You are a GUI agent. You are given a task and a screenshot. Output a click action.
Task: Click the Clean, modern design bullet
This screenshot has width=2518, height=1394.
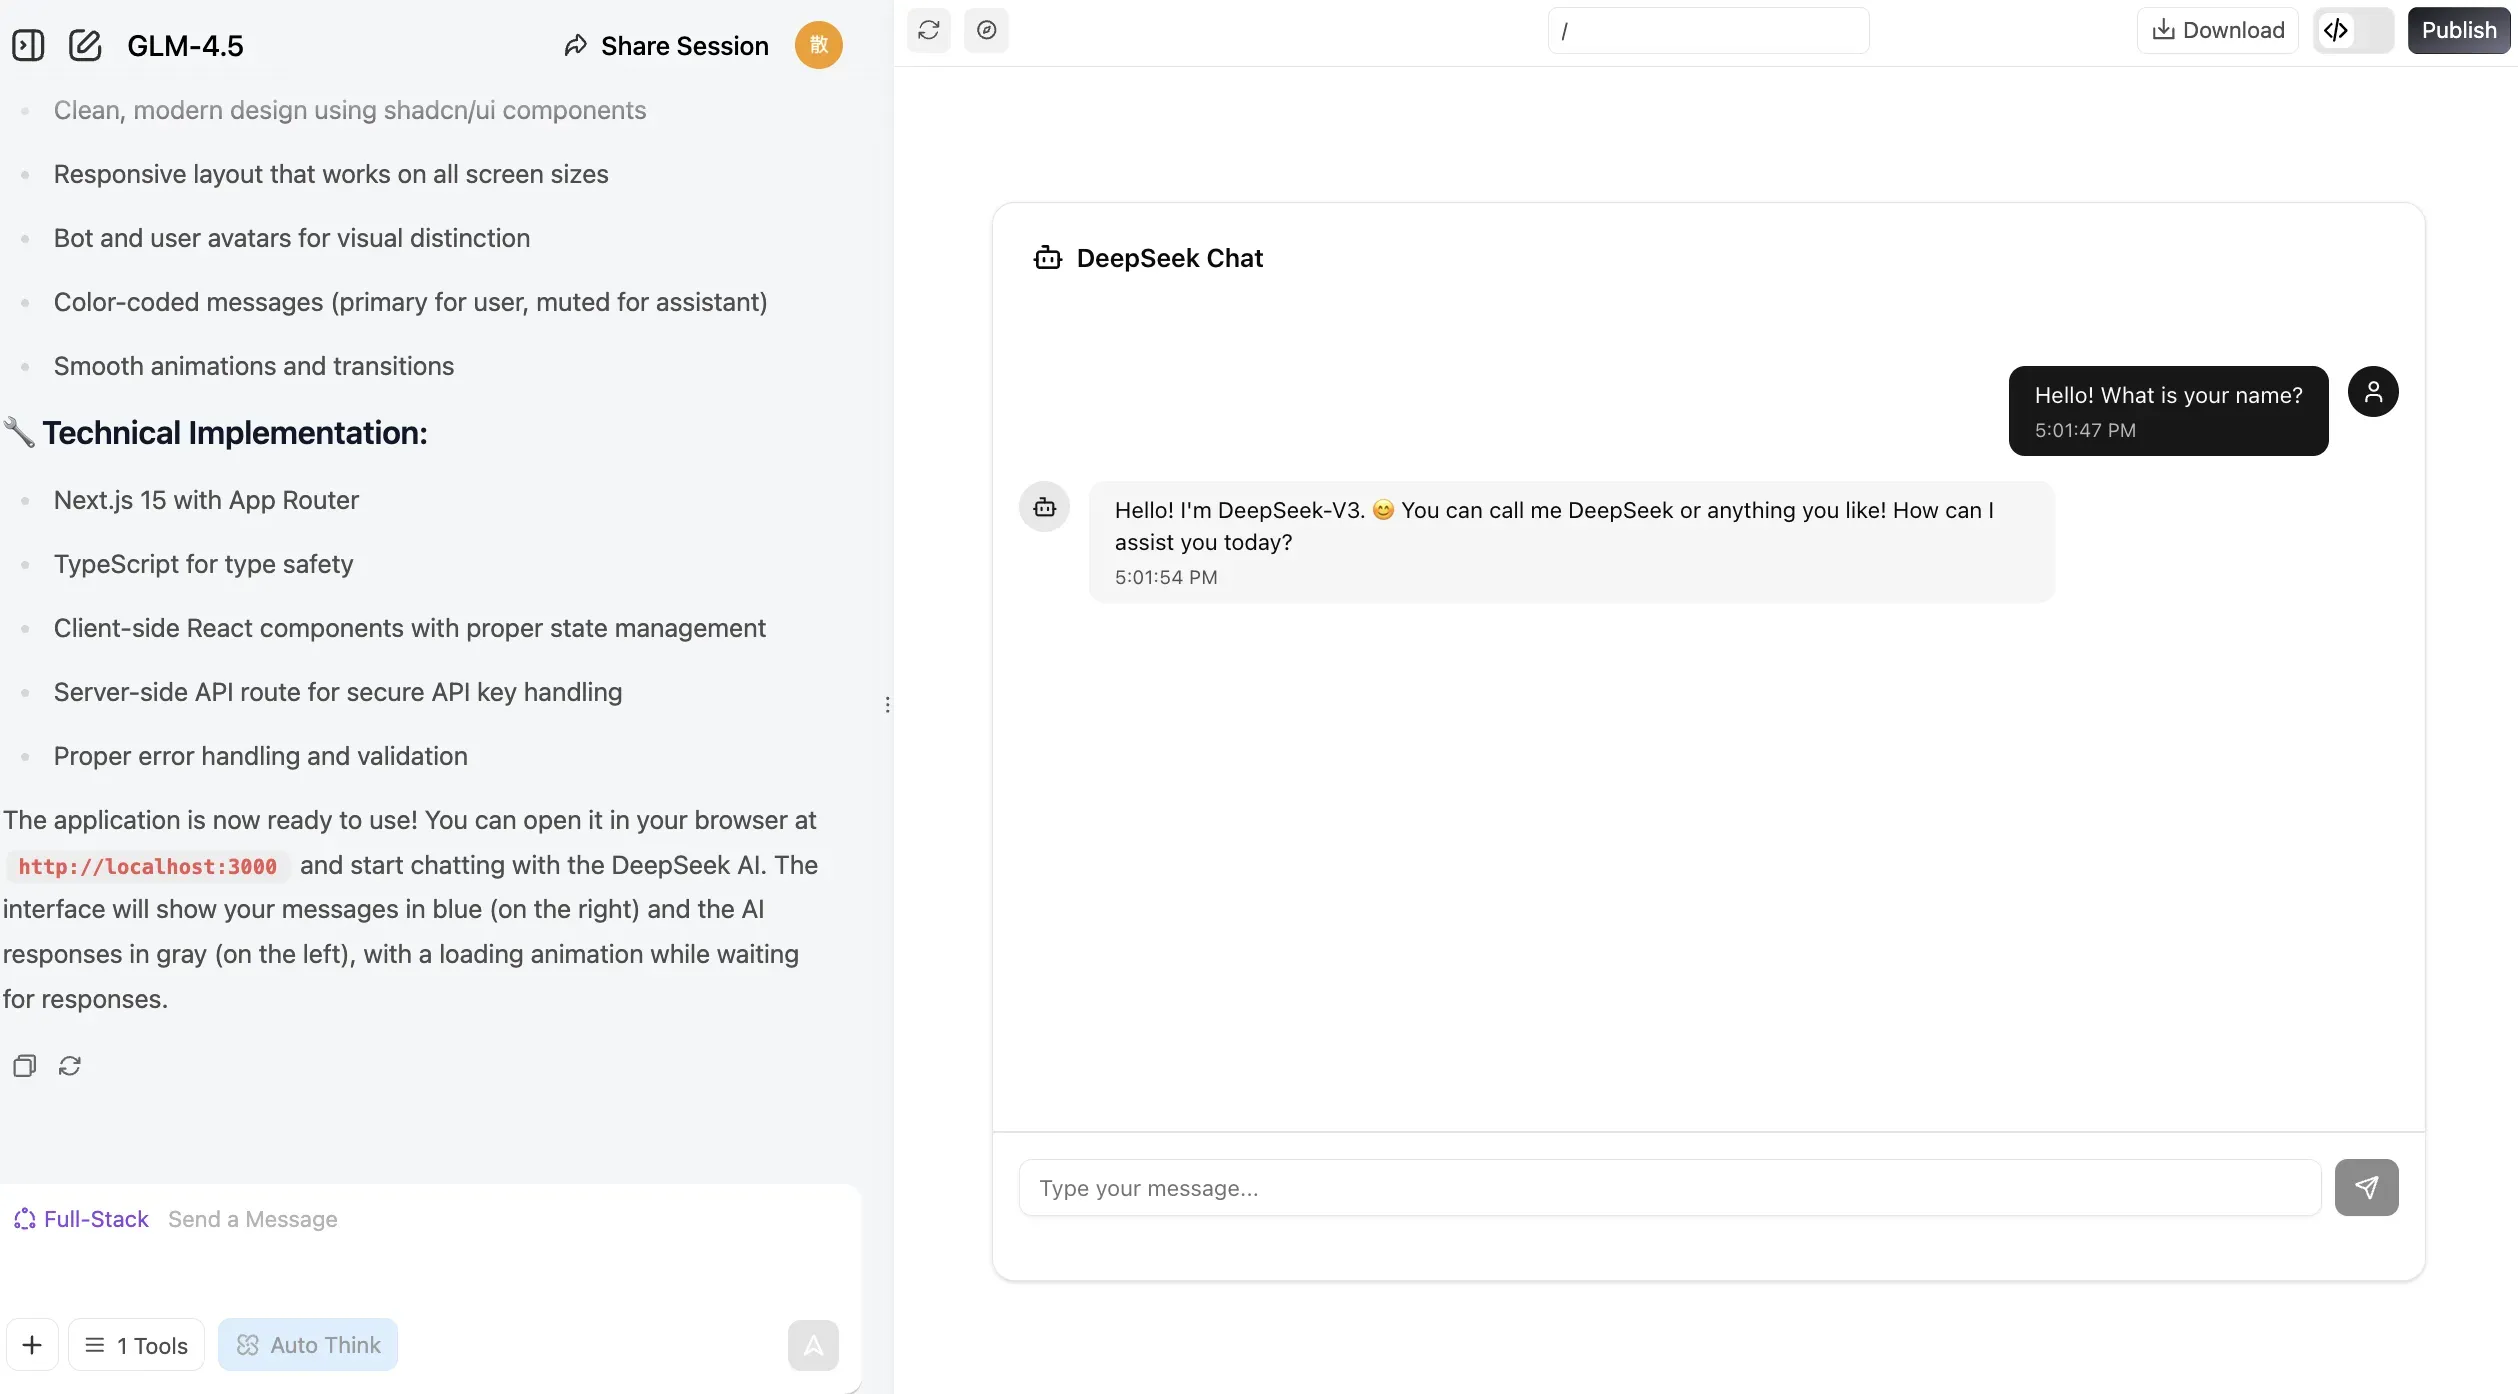coord(350,110)
